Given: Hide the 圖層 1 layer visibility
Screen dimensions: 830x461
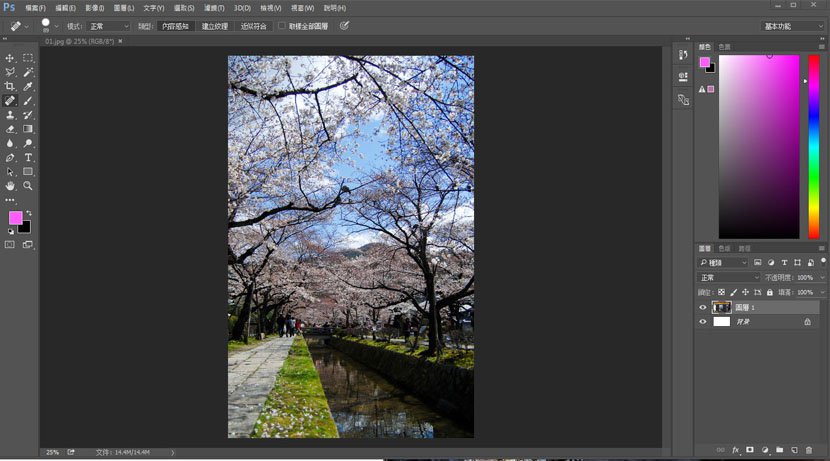Looking at the screenshot, I should 703,308.
